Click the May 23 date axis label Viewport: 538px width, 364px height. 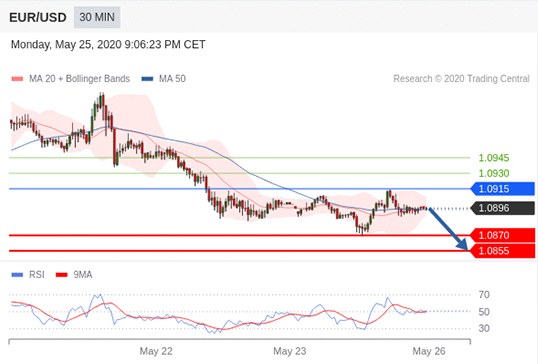pyautogui.click(x=290, y=351)
